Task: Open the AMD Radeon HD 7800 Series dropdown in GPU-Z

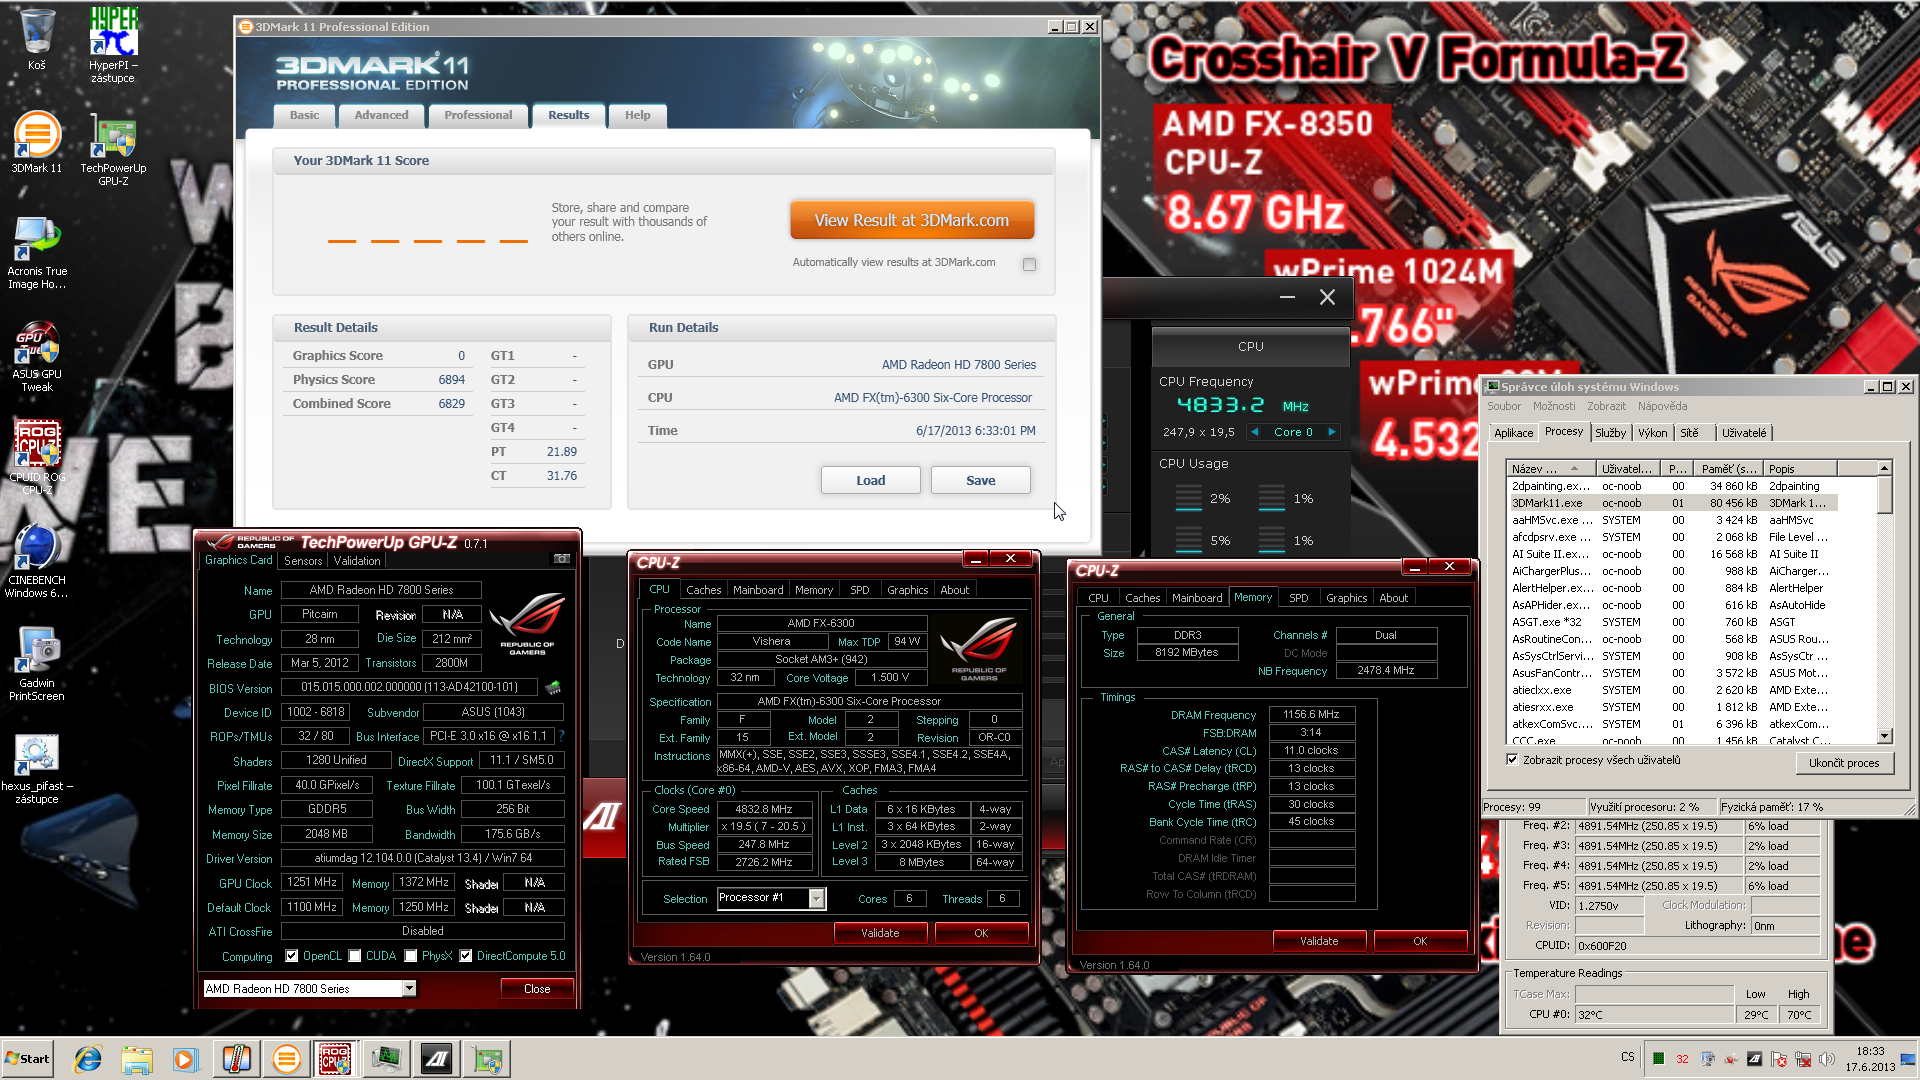Action: pyautogui.click(x=409, y=988)
